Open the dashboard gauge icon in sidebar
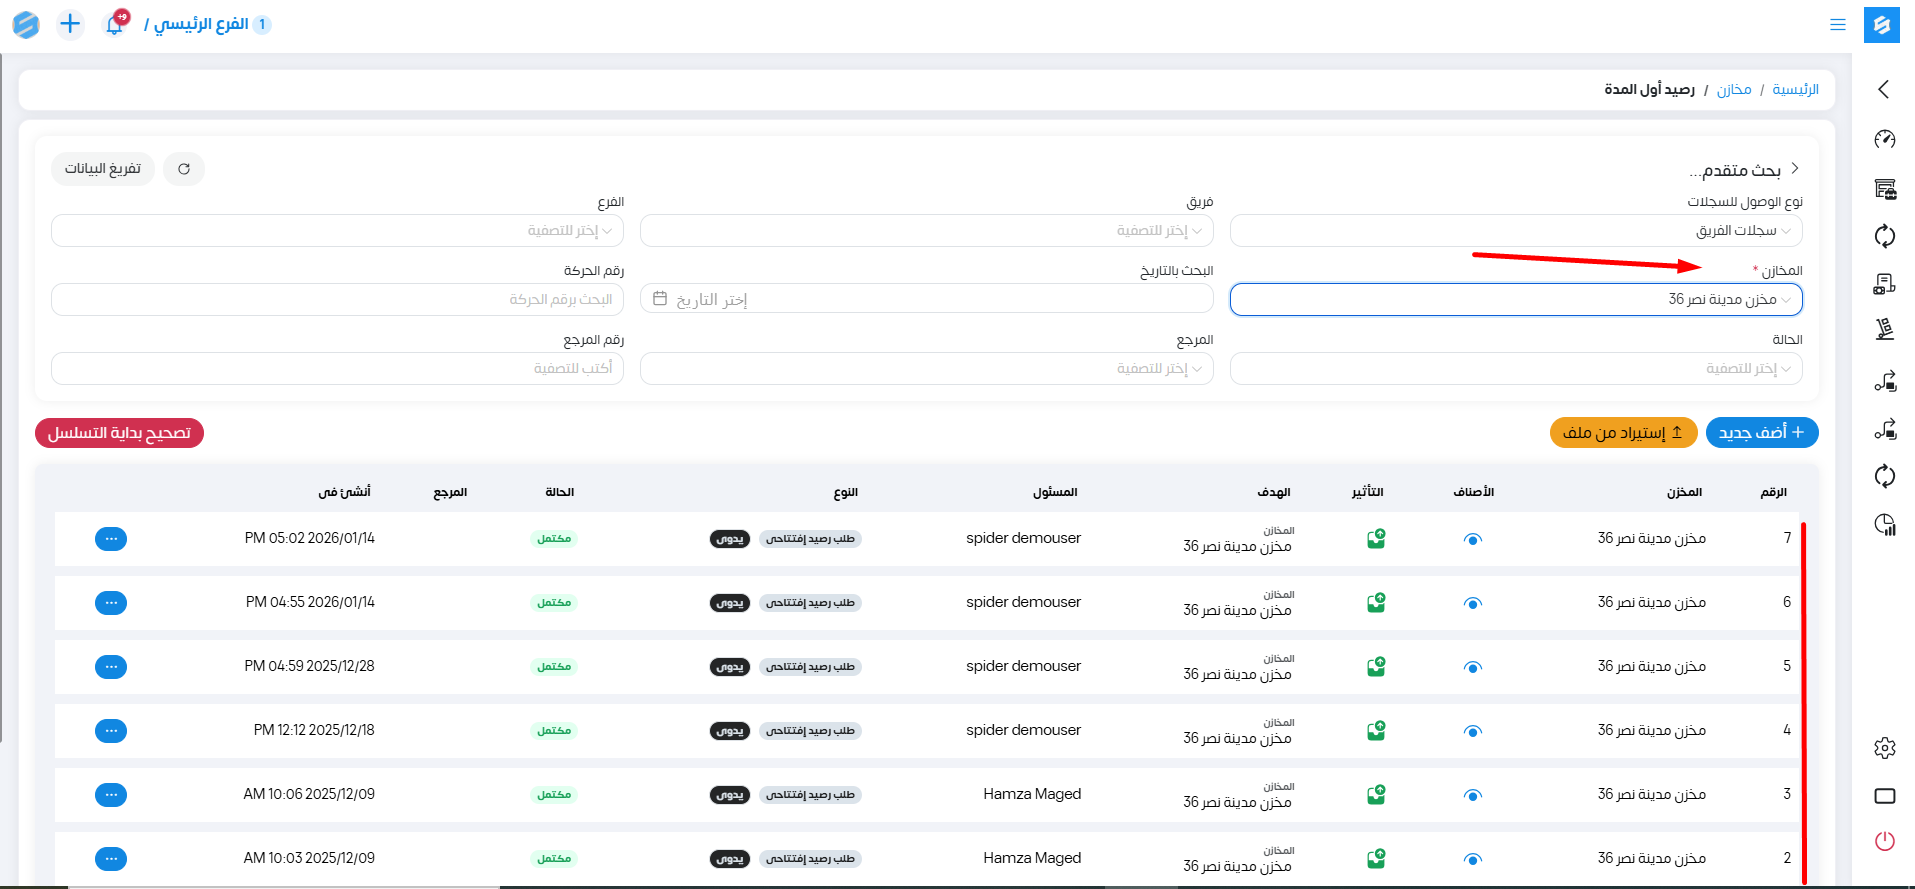 pos(1884,139)
